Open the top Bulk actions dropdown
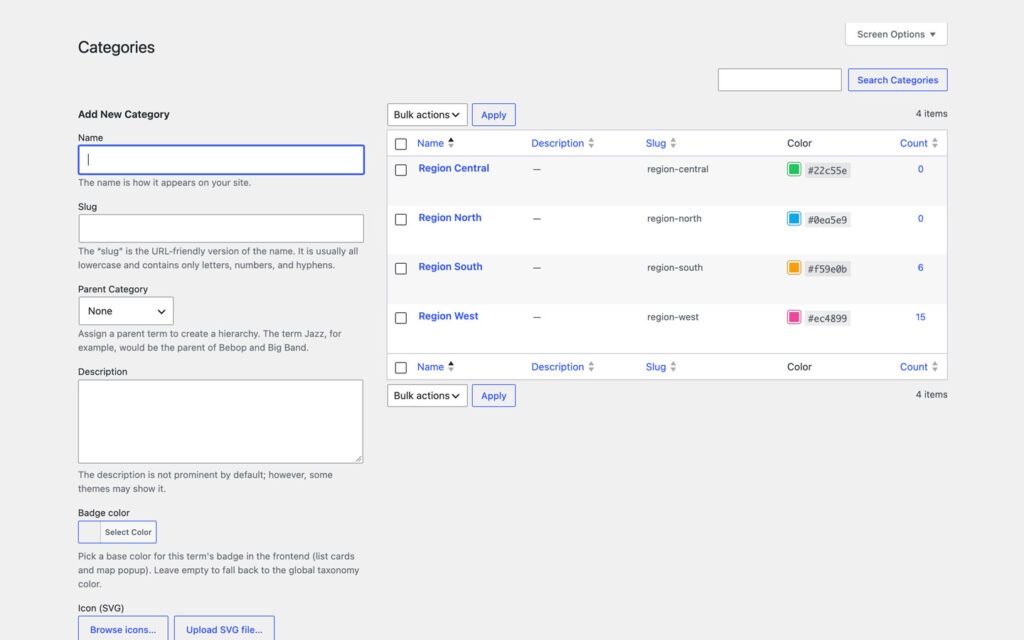 point(427,114)
